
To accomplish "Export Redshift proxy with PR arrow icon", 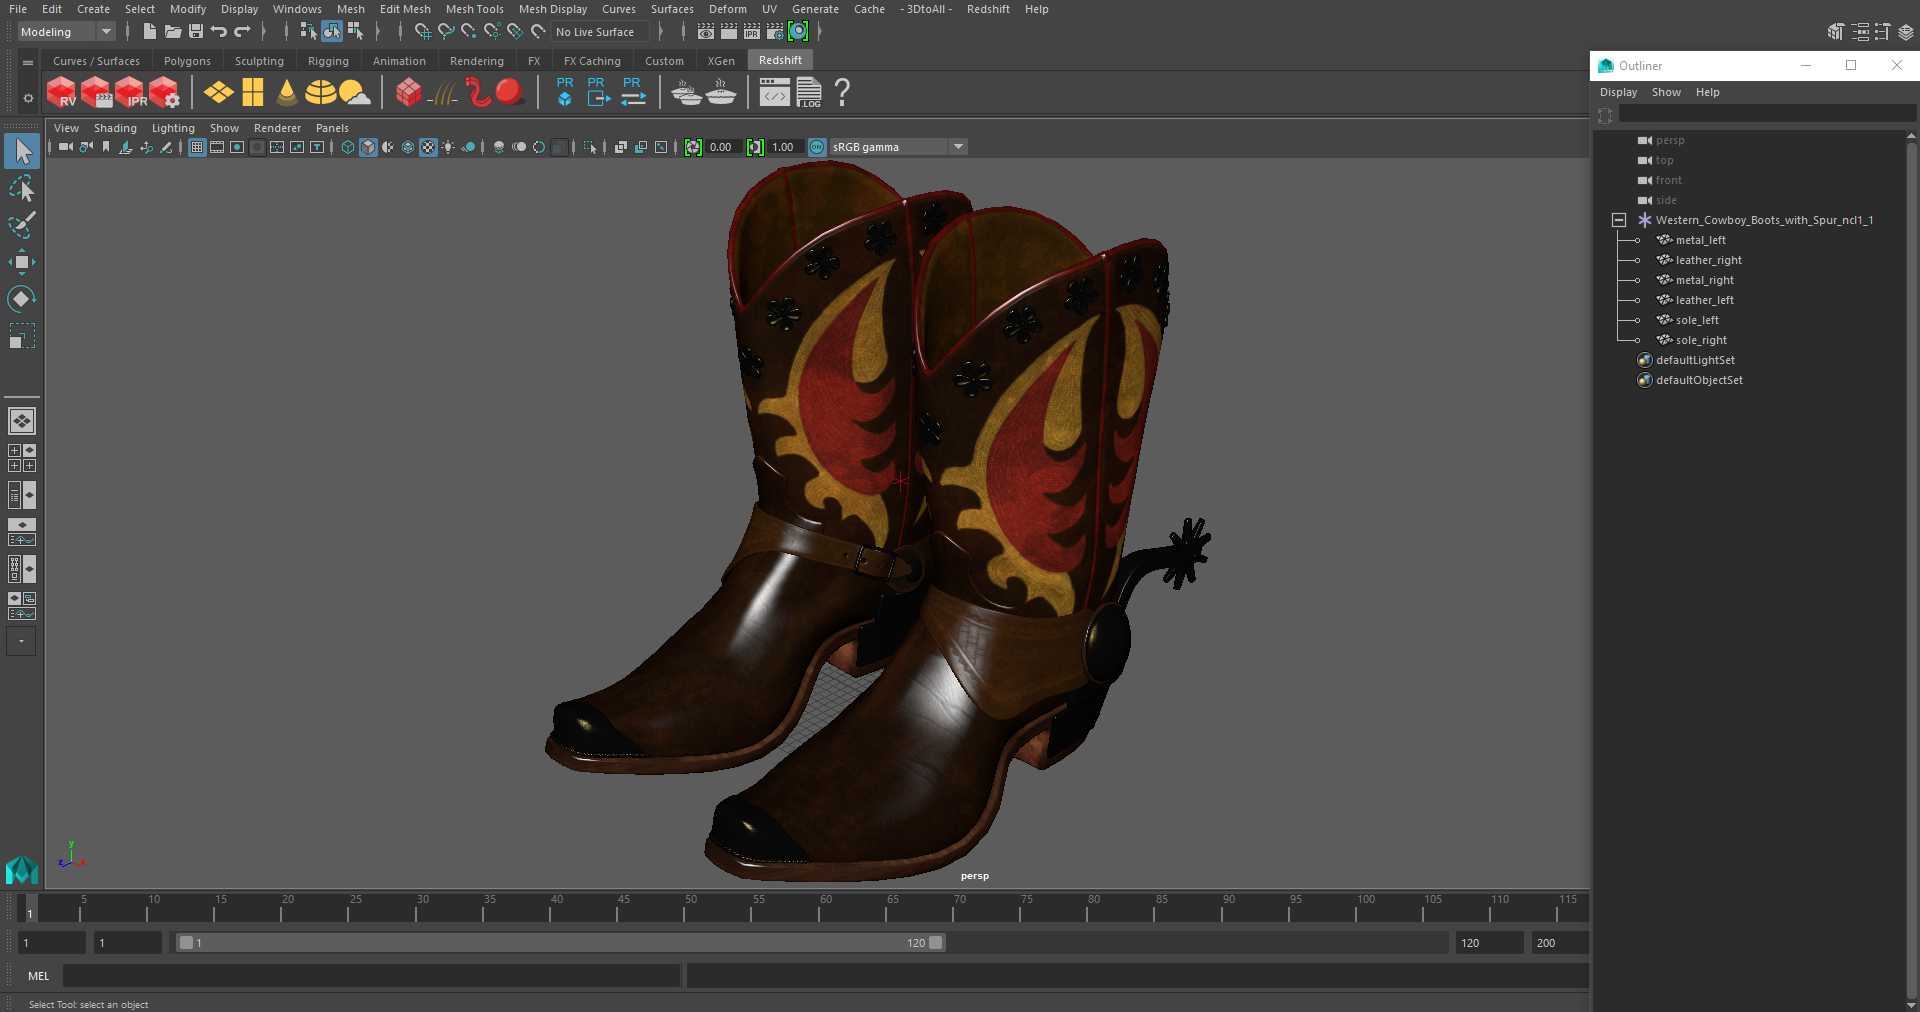I will point(598,92).
